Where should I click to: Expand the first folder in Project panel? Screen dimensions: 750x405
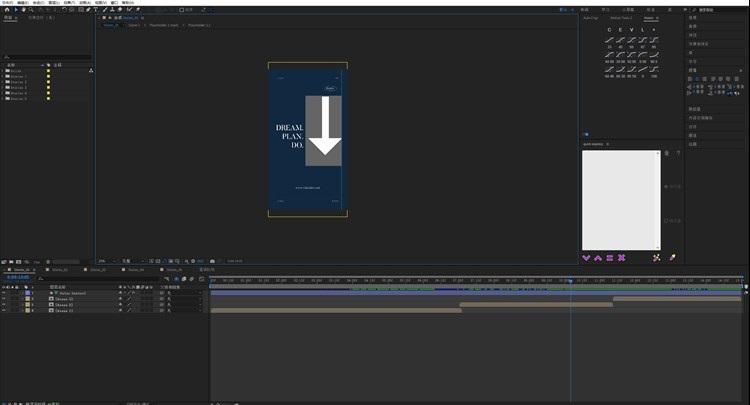[x=3, y=71]
